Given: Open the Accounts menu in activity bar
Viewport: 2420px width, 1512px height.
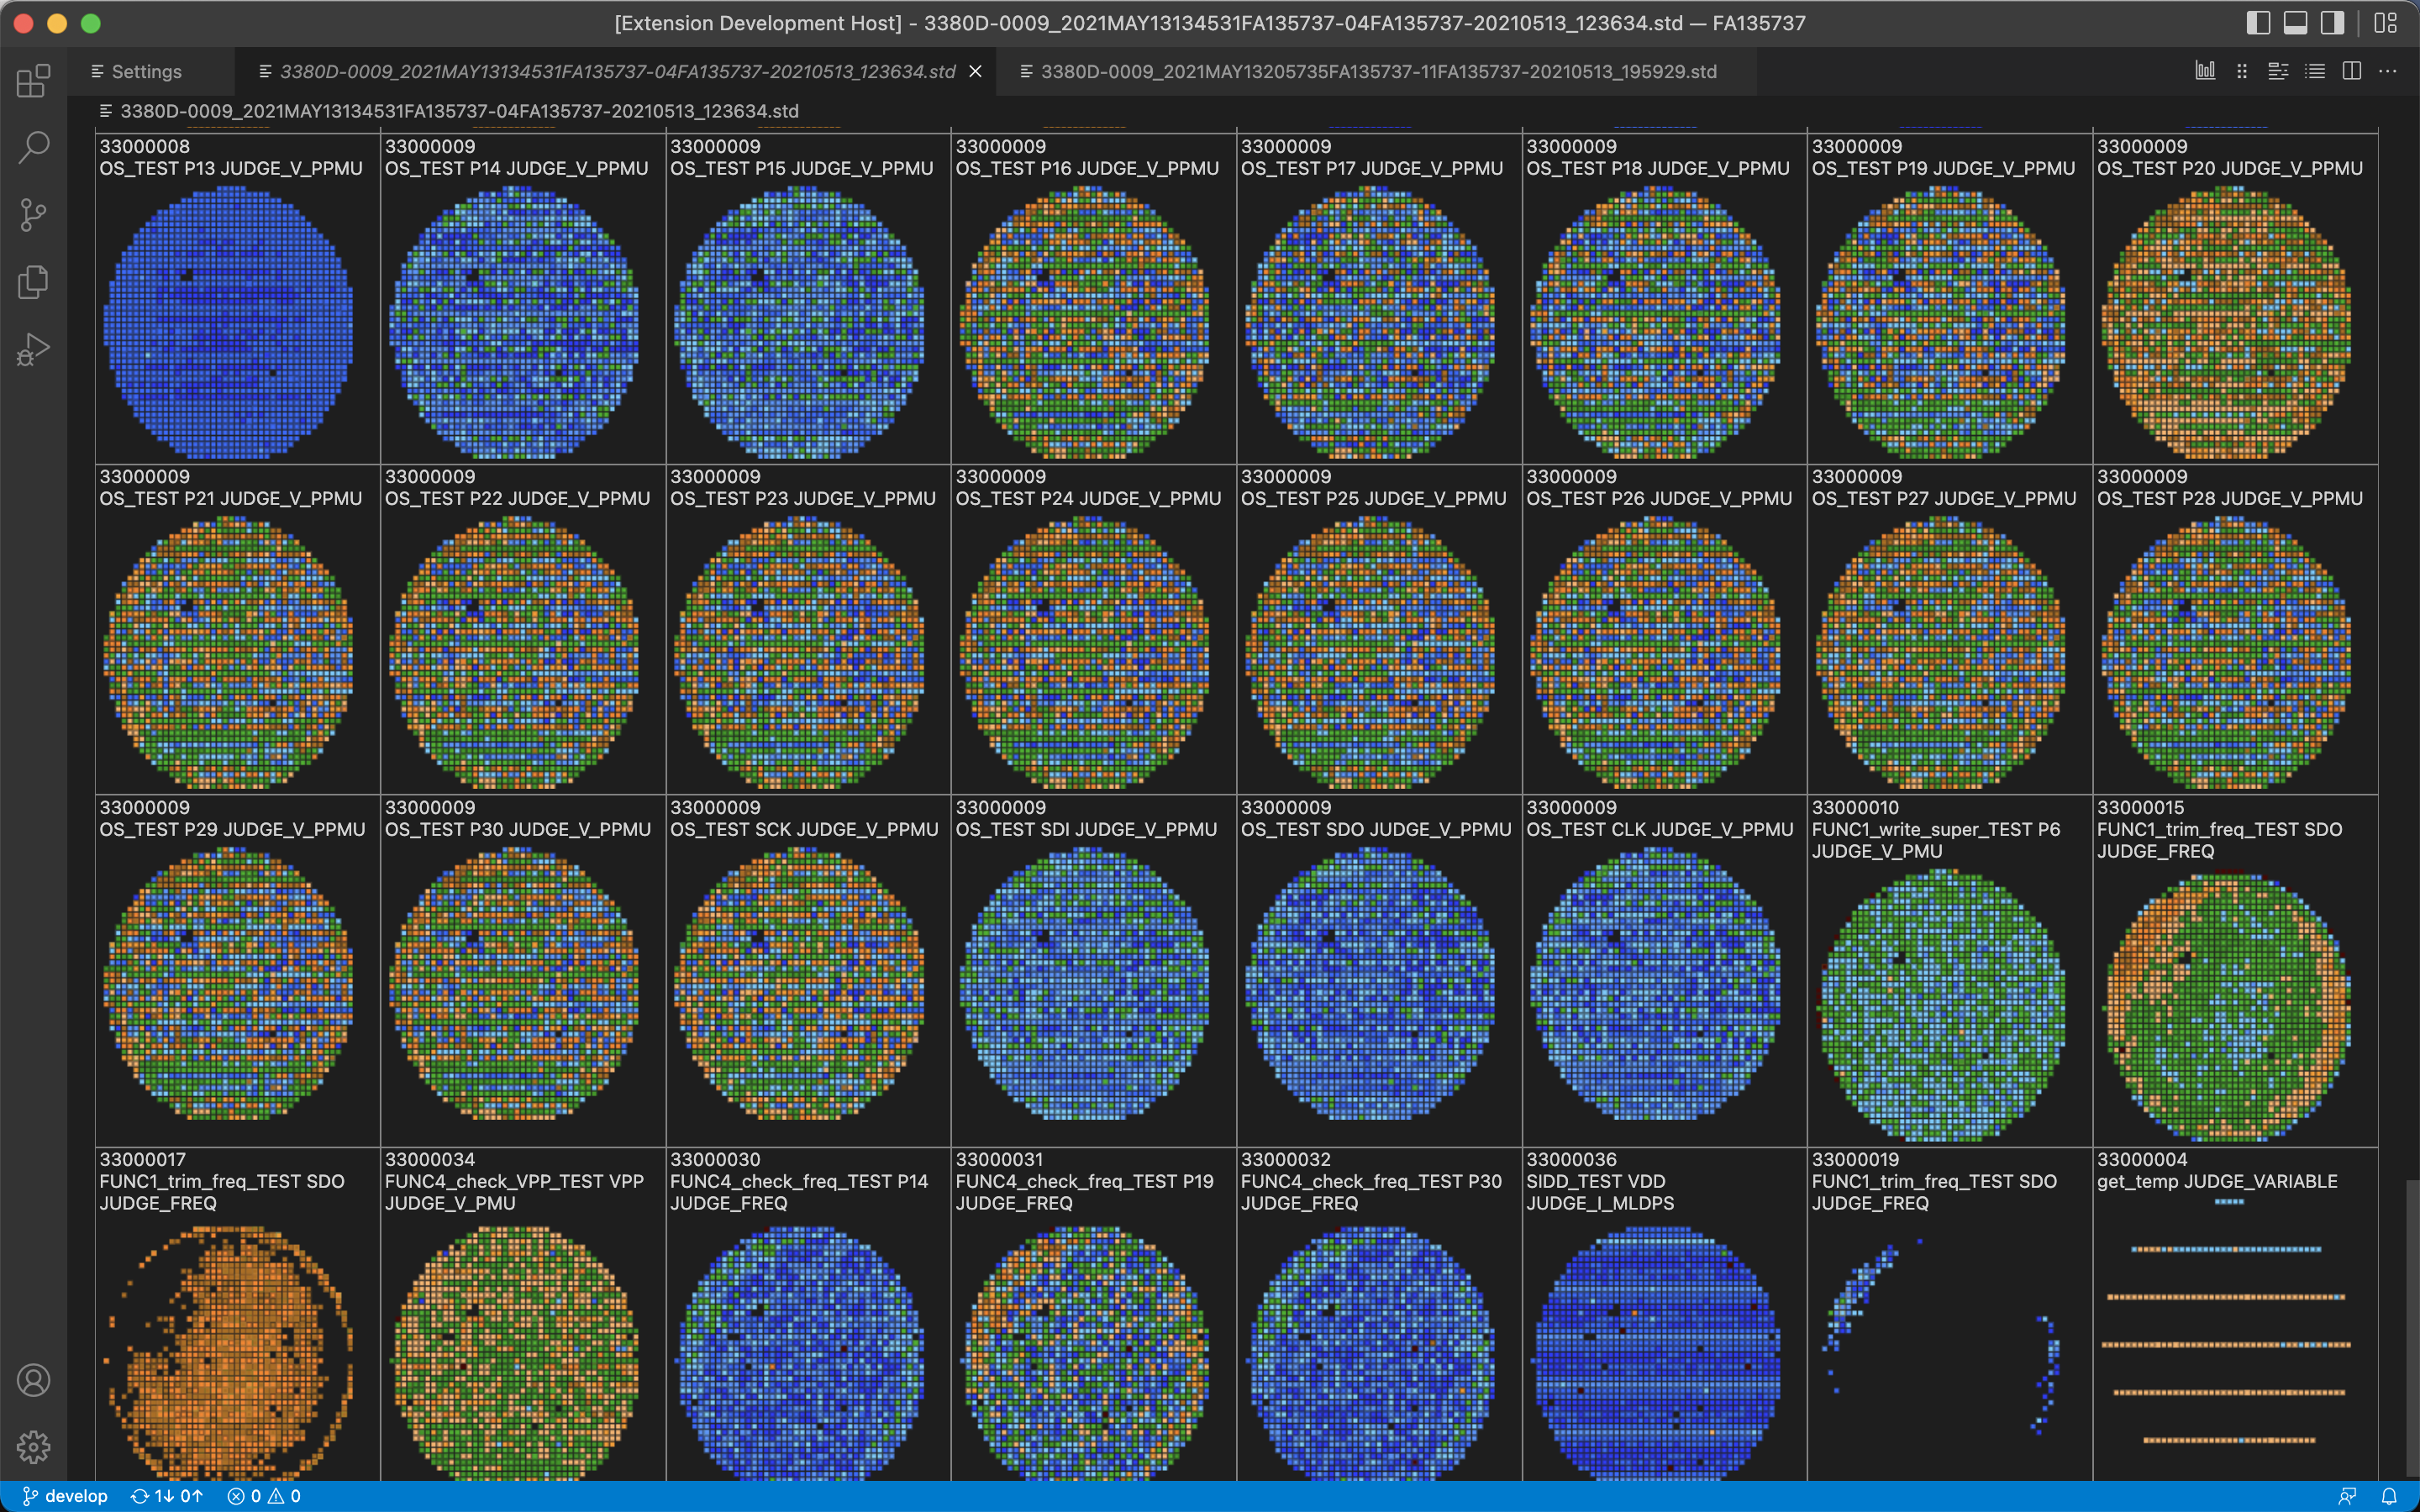Looking at the screenshot, I should 33,1380.
